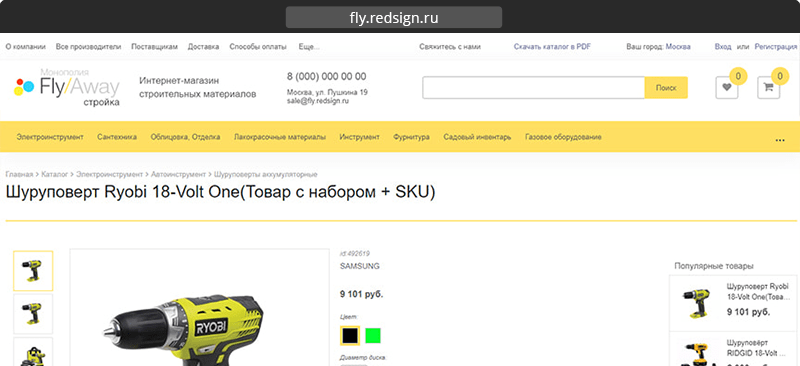This screenshot has height=366, width=800.
Task: Expand the "Еще..." top menu
Action: [309, 46]
